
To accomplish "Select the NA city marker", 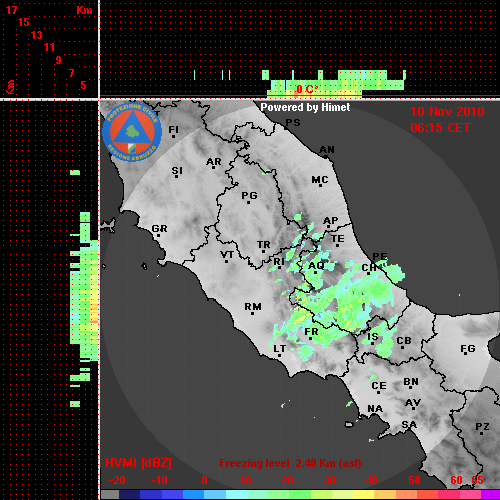I will tap(375, 409).
